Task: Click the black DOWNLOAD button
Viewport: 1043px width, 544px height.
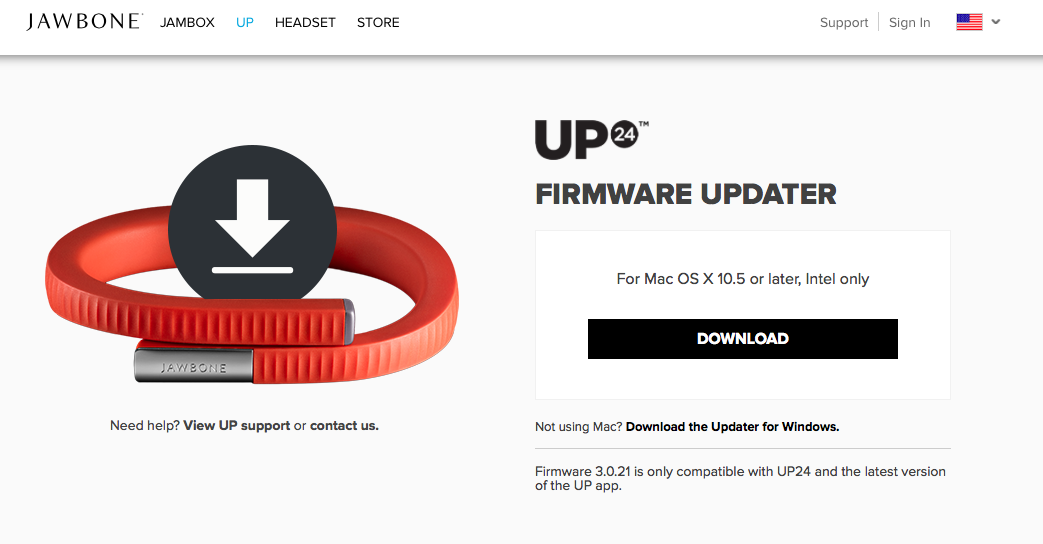Action: pos(742,339)
